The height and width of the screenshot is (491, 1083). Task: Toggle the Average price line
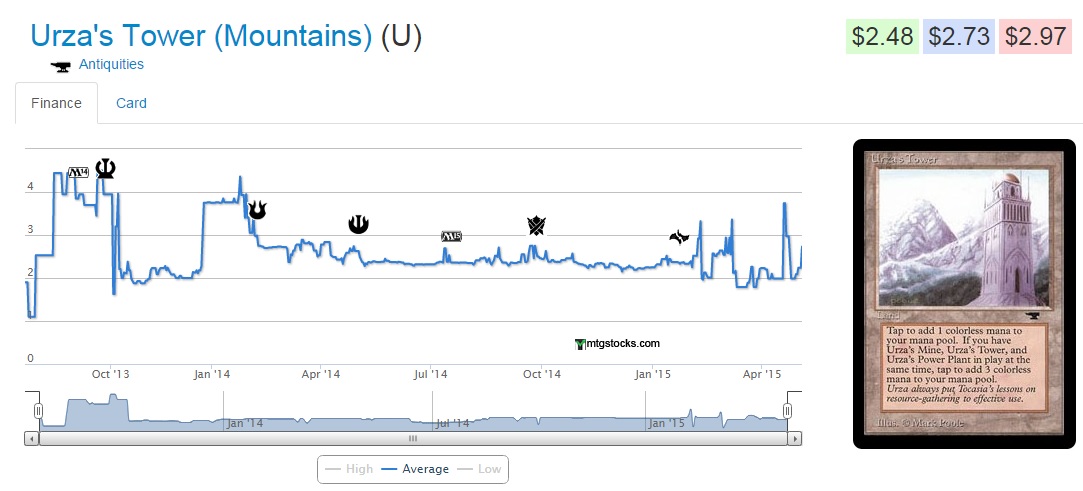point(413,469)
